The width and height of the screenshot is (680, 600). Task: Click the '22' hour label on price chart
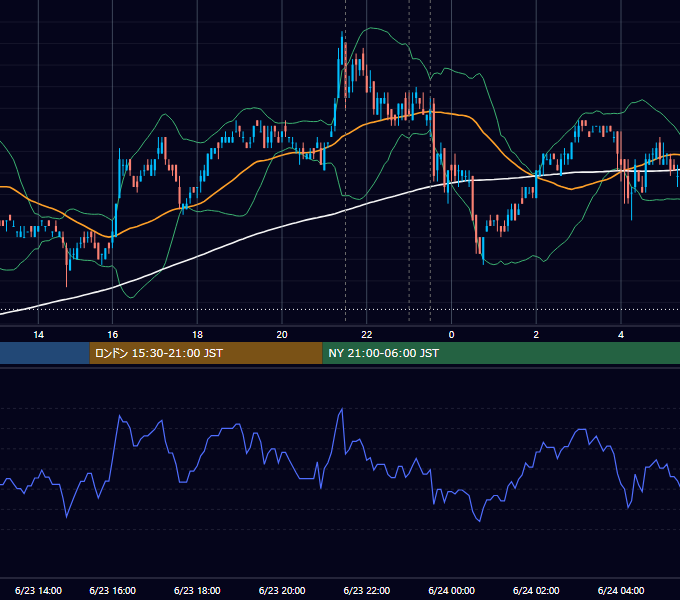coord(367,335)
